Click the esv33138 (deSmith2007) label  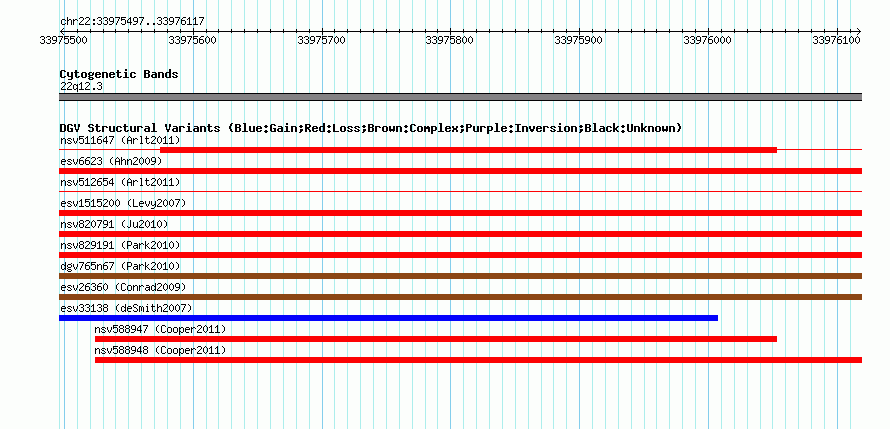click(126, 308)
